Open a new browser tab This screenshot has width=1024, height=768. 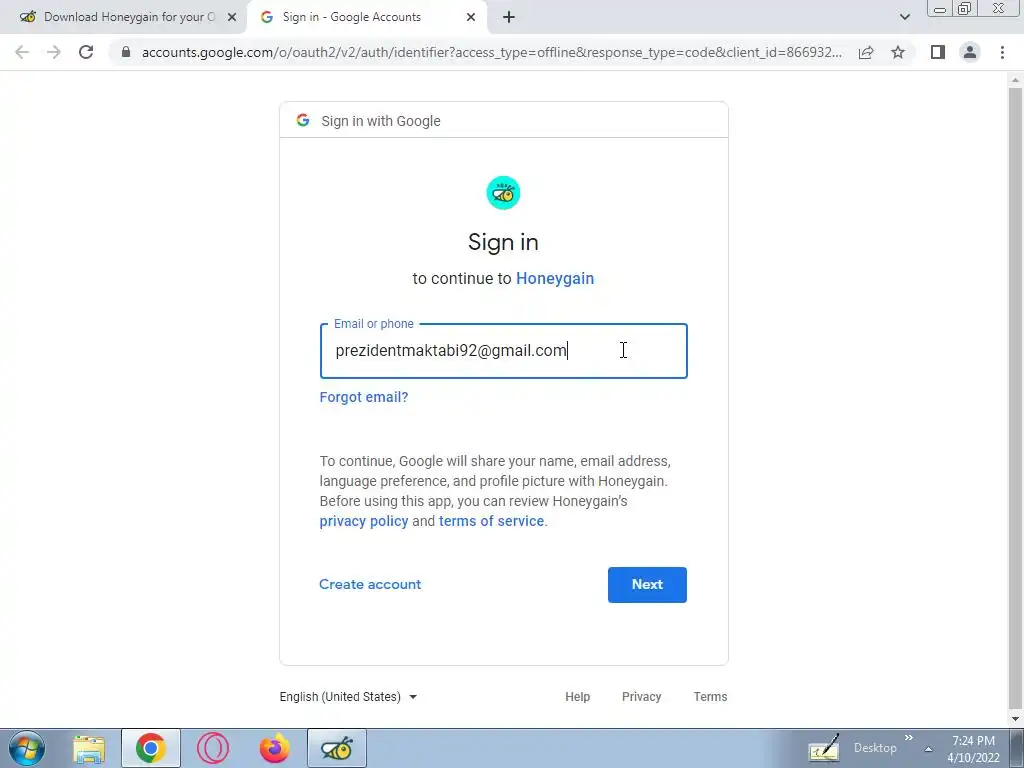pyautogui.click(x=509, y=17)
